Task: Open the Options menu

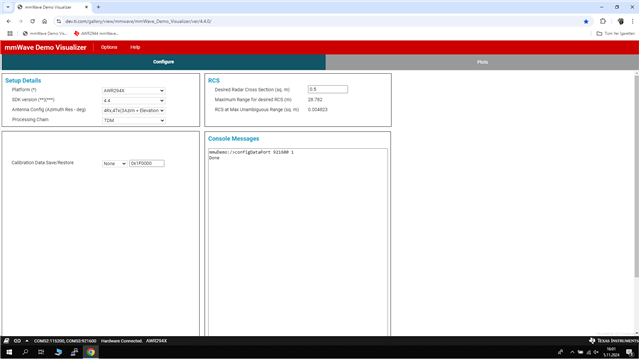Action: (109, 47)
